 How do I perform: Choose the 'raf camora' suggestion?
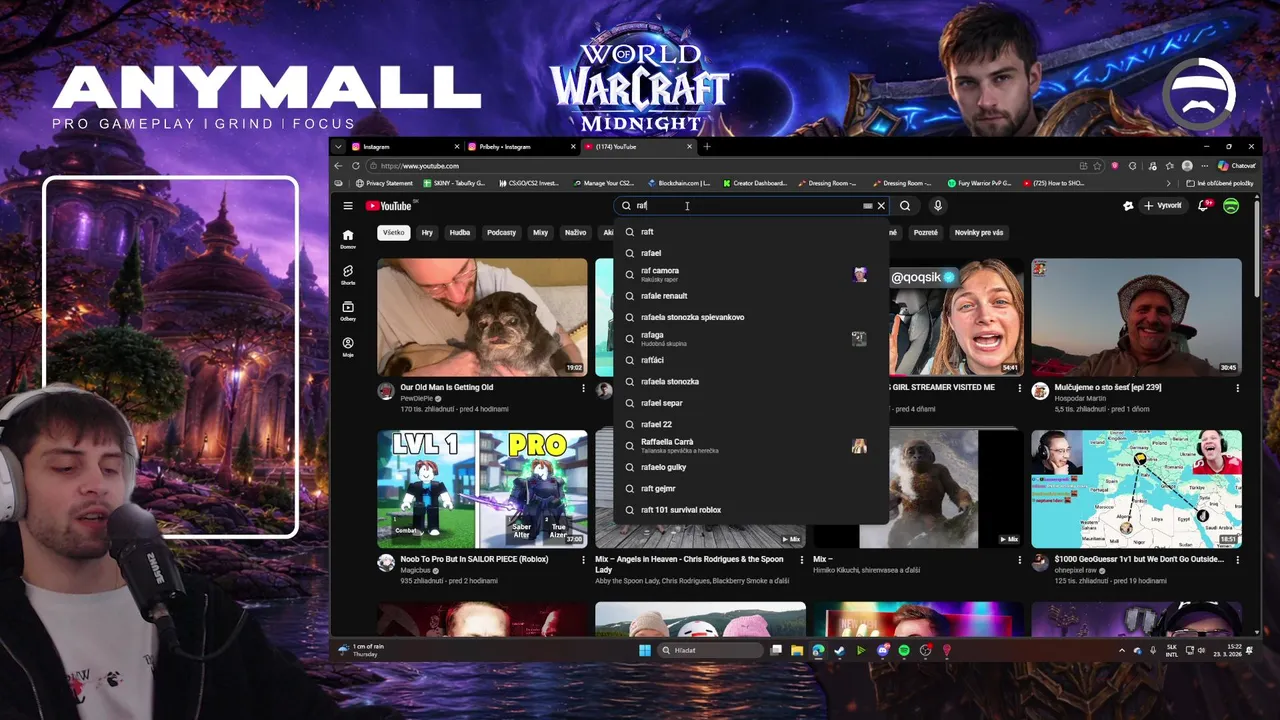(x=752, y=274)
